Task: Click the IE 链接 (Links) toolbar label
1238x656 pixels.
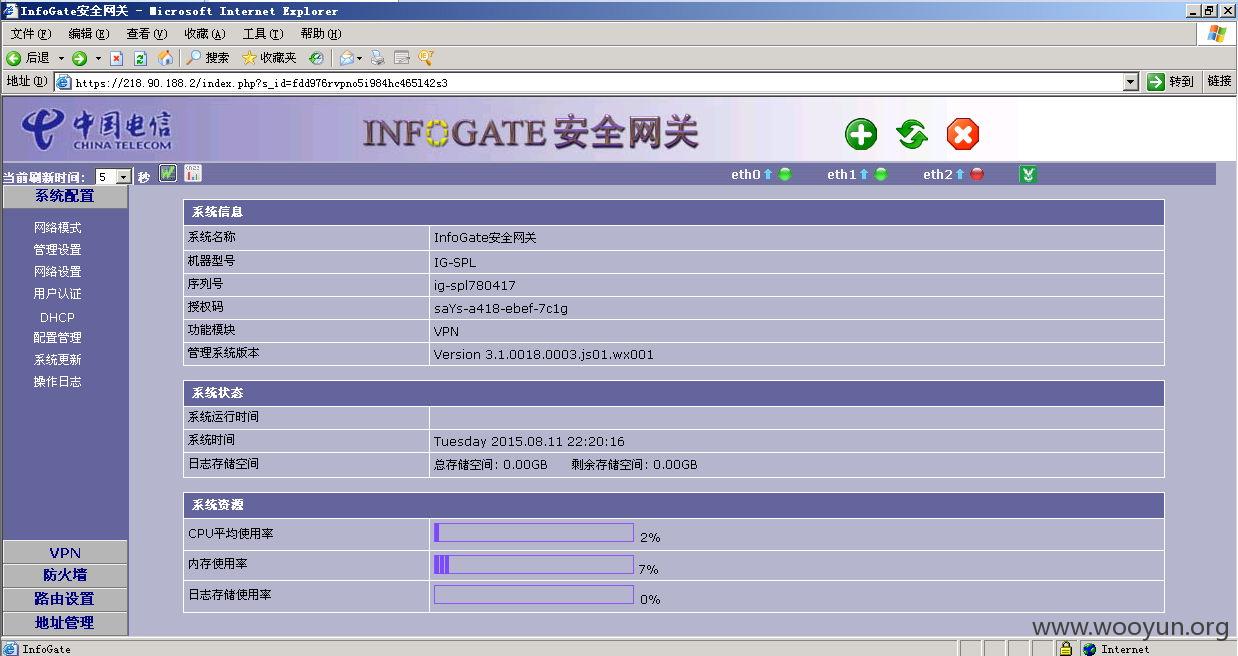Action: pos(1219,82)
